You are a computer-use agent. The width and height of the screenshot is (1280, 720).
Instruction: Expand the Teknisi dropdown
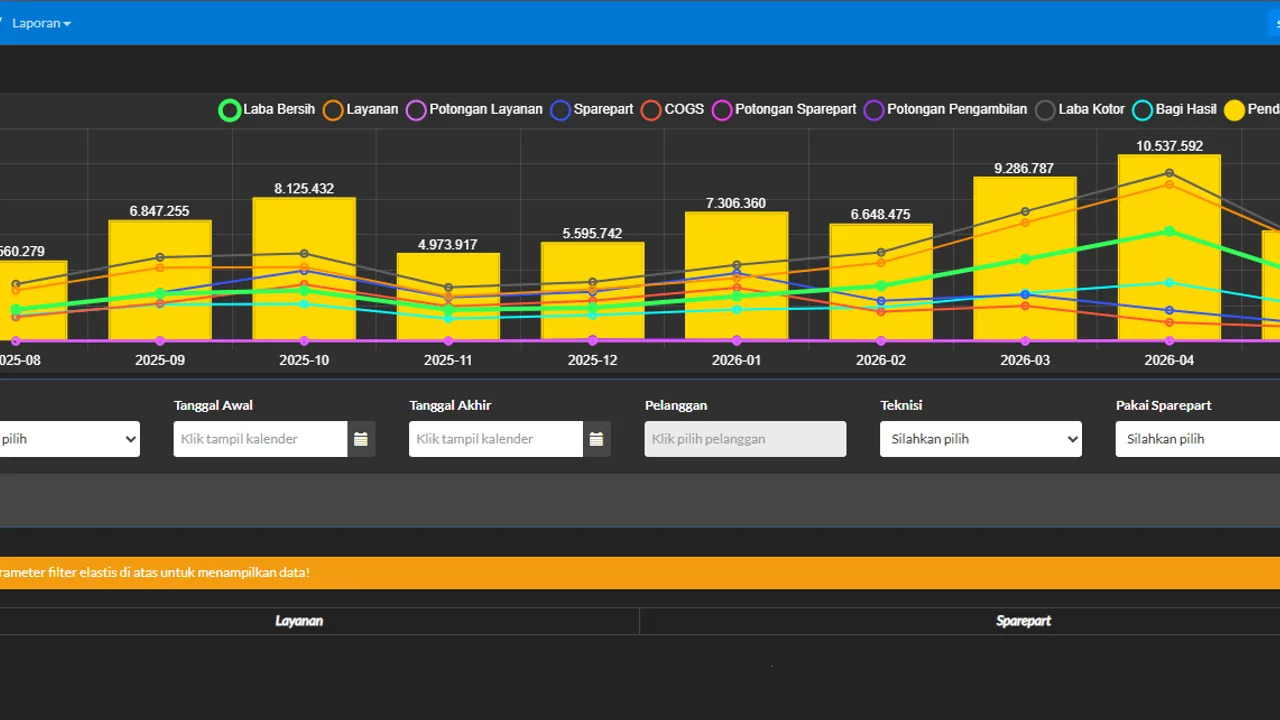[x=981, y=439]
